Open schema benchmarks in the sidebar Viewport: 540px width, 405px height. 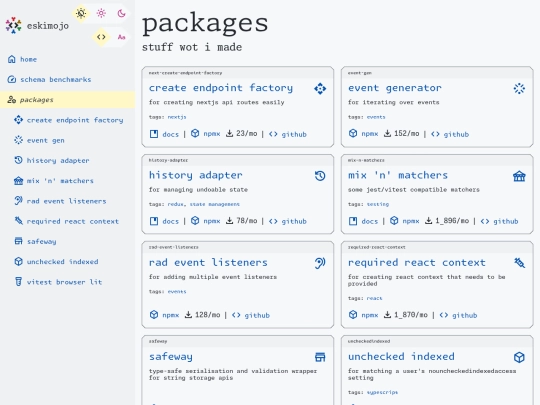pos(68,80)
